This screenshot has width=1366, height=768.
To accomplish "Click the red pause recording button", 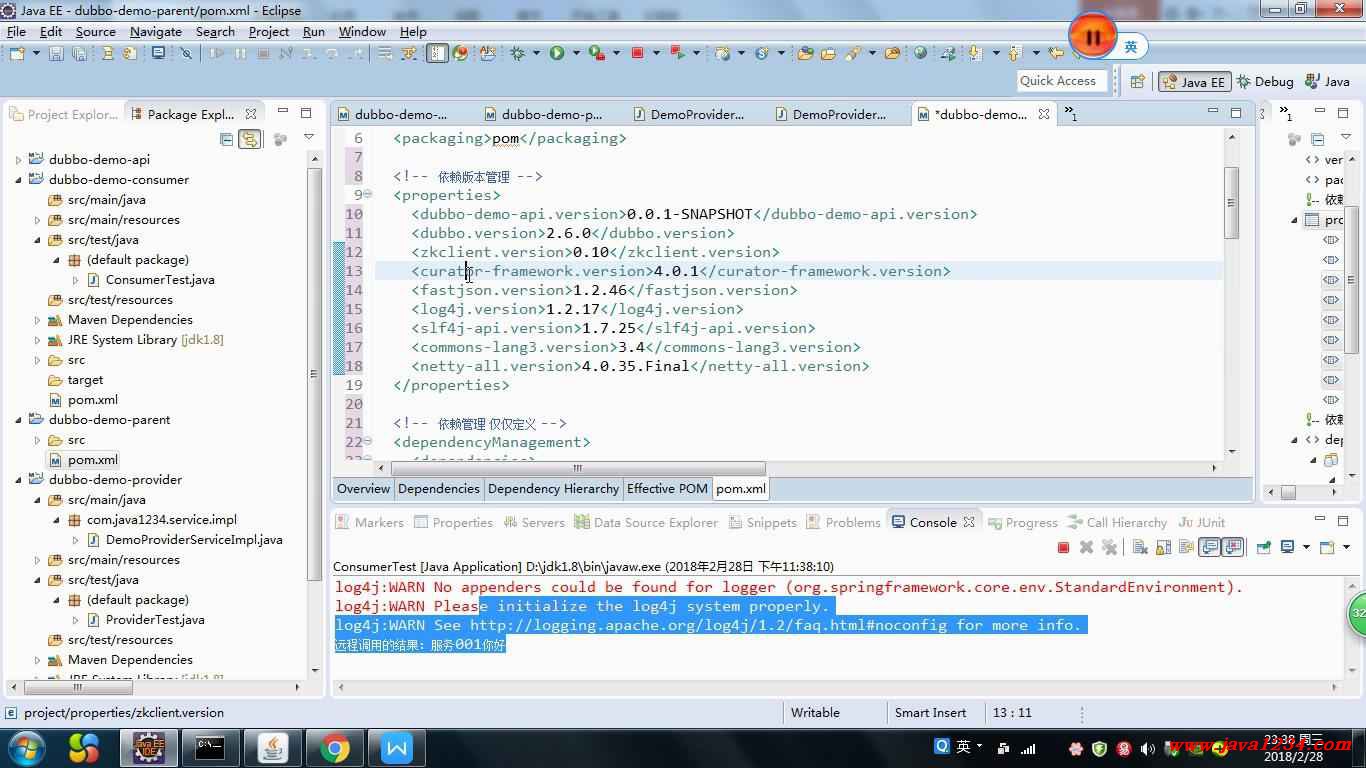I will [x=1093, y=38].
